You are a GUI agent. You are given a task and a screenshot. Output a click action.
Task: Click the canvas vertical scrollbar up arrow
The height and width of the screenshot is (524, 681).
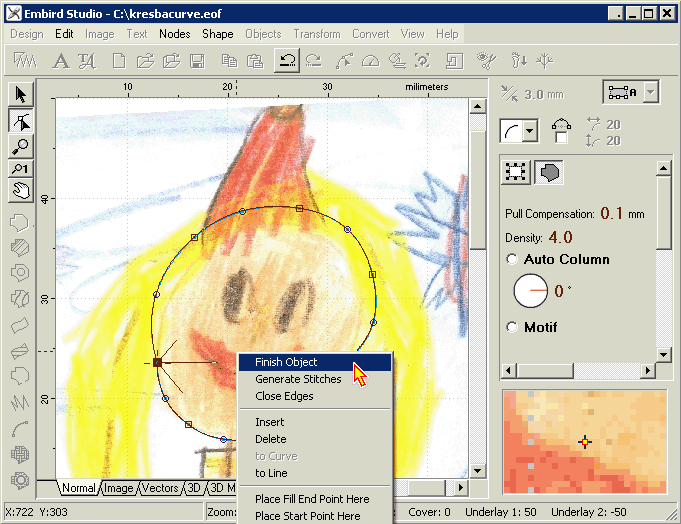tap(477, 106)
